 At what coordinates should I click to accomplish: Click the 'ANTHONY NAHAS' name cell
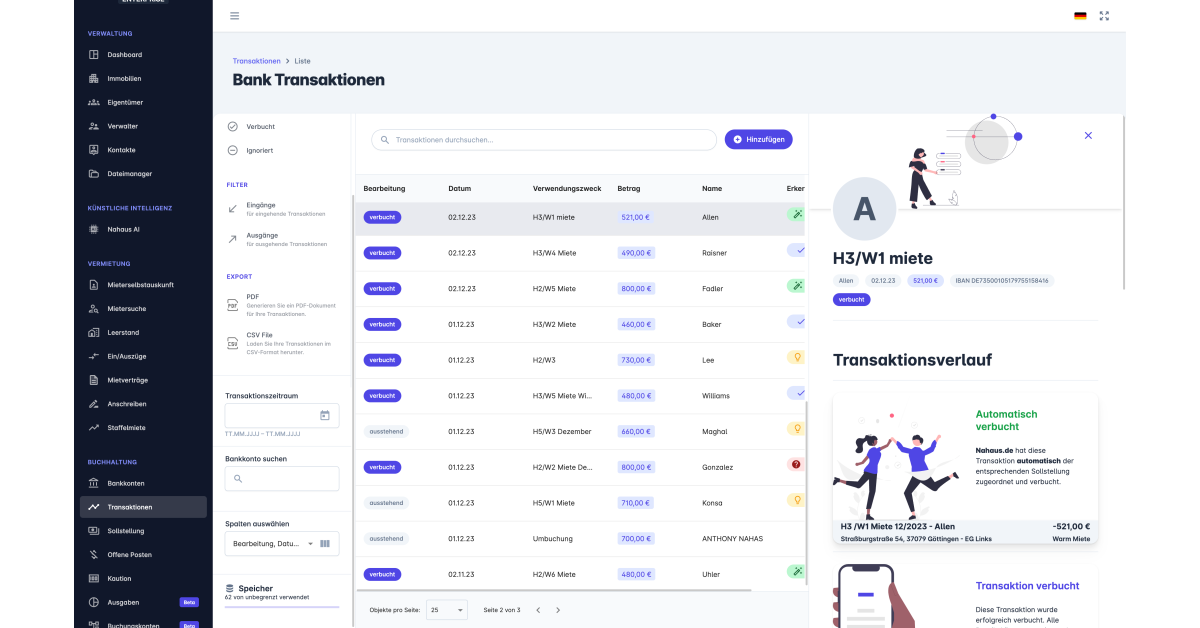[x=733, y=539]
